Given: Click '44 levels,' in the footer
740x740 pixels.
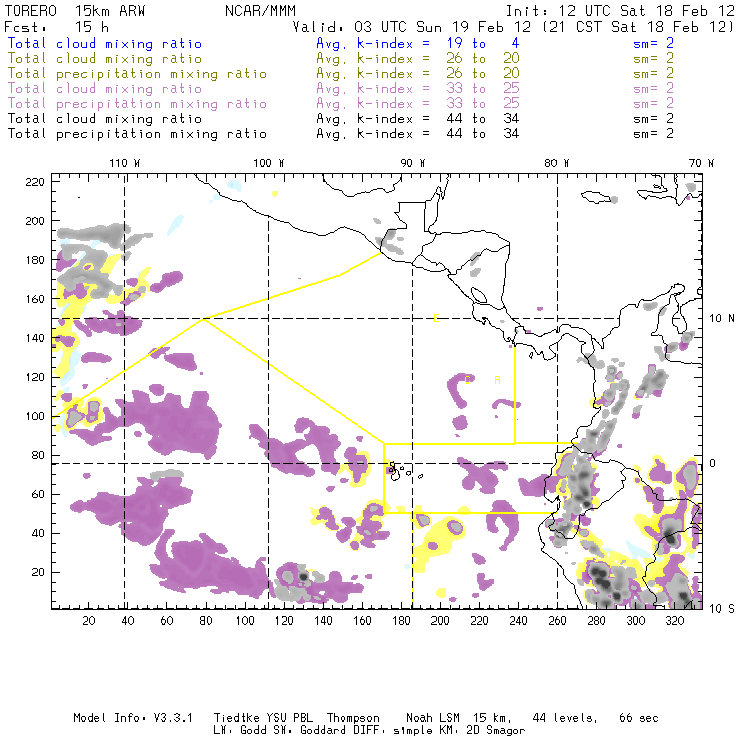Looking at the screenshot, I should coord(565,718).
